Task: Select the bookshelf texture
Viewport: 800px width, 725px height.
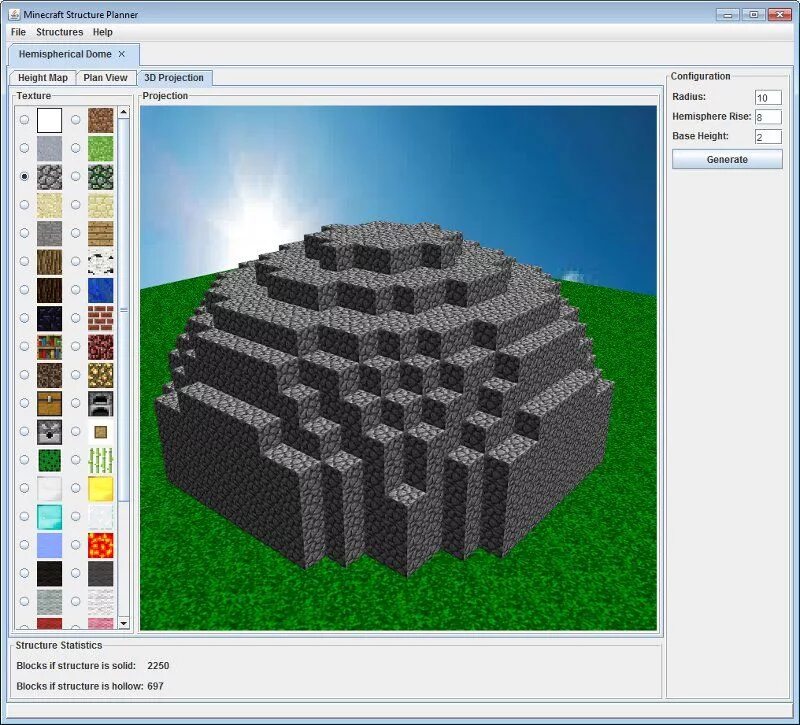Action: (49, 346)
